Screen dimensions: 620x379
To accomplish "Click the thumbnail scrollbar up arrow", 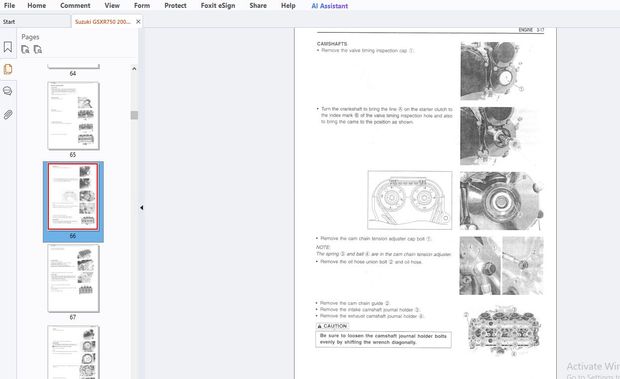I will point(134,69).
